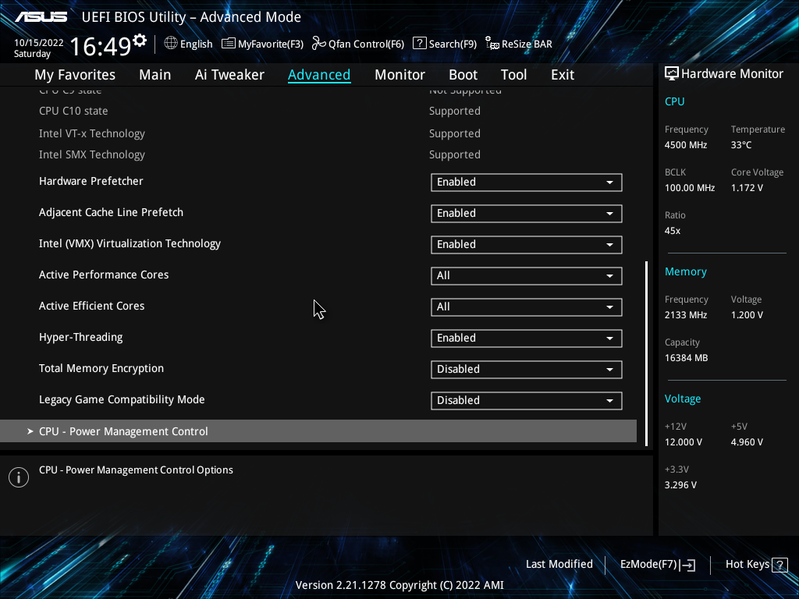The height and width of the screenshot is (599, 799).
Task: Open Intel (VMX) Virtualization Technology dropdown
Action: [526, 244]
